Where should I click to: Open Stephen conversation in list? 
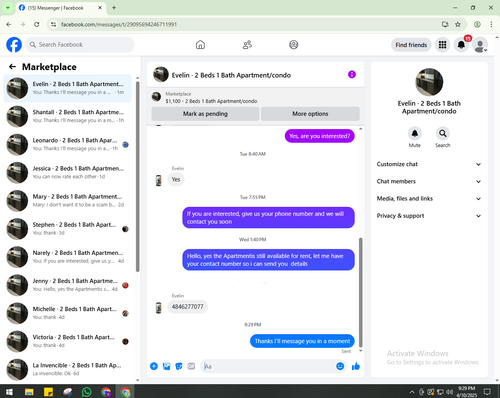click(67, 229)
